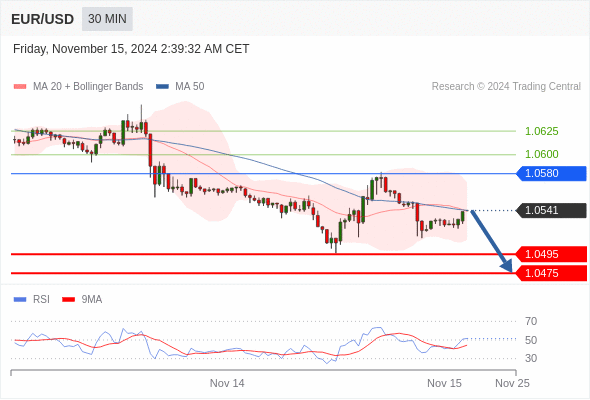Click the blue downward forecast arrow

(x=491, y=241)
